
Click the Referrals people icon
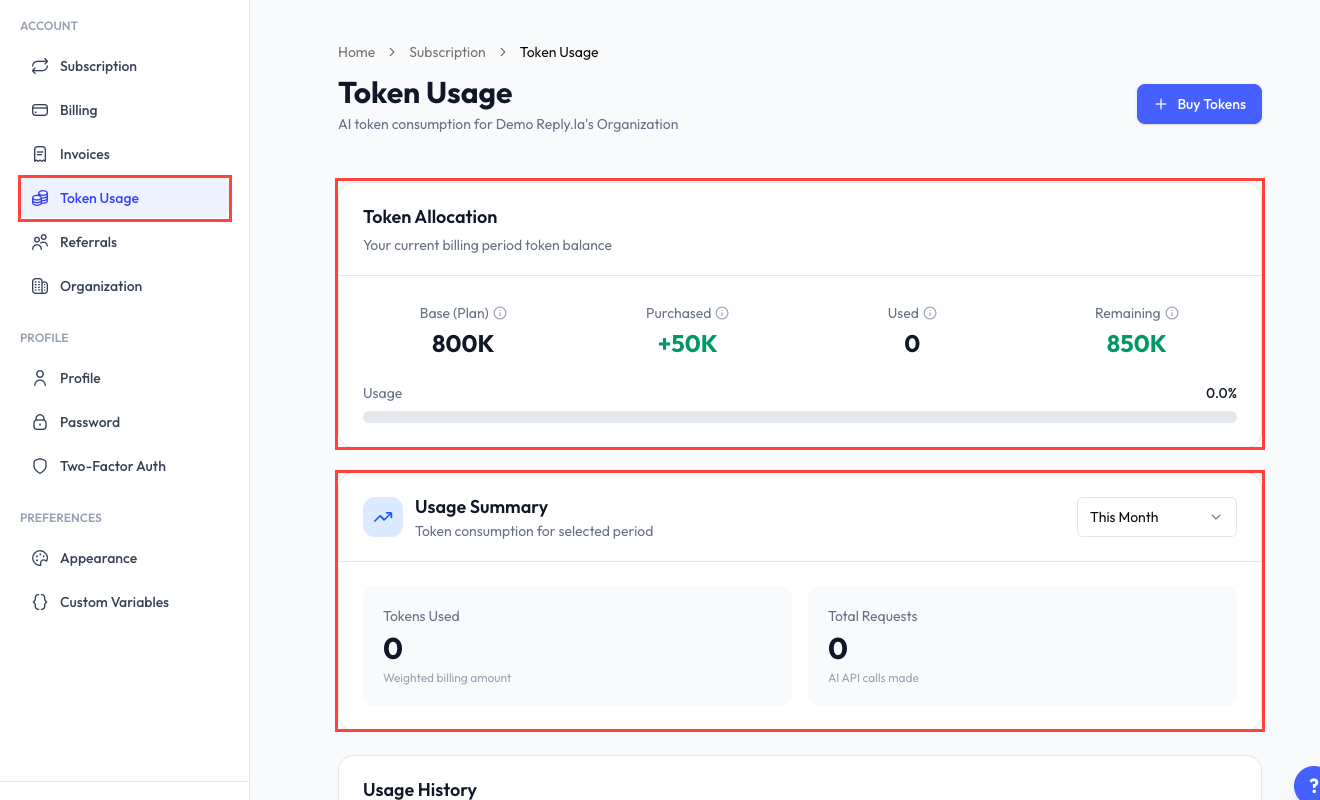[x=40, y=242]
